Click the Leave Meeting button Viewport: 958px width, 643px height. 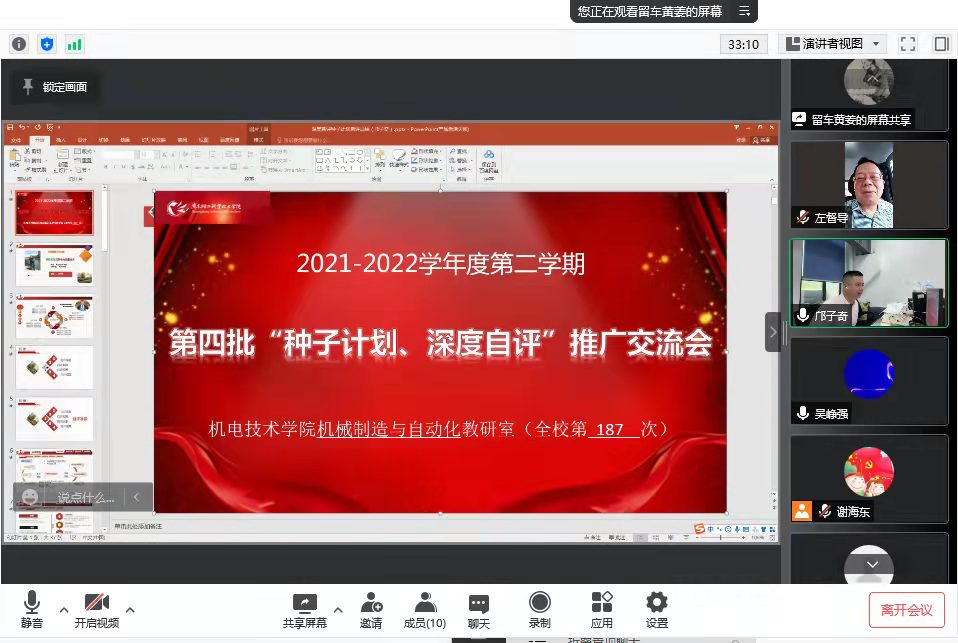click(906, 609)
